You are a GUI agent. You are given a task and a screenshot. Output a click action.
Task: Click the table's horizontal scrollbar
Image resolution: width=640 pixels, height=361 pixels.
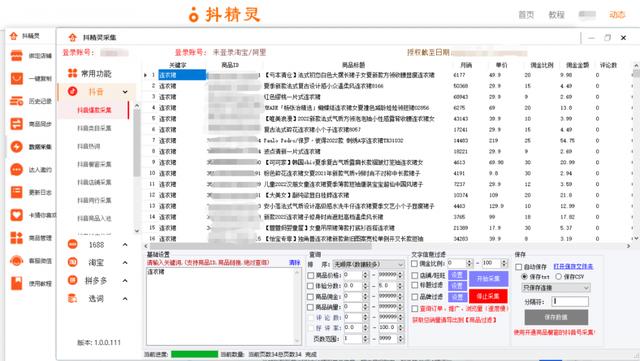260,246
